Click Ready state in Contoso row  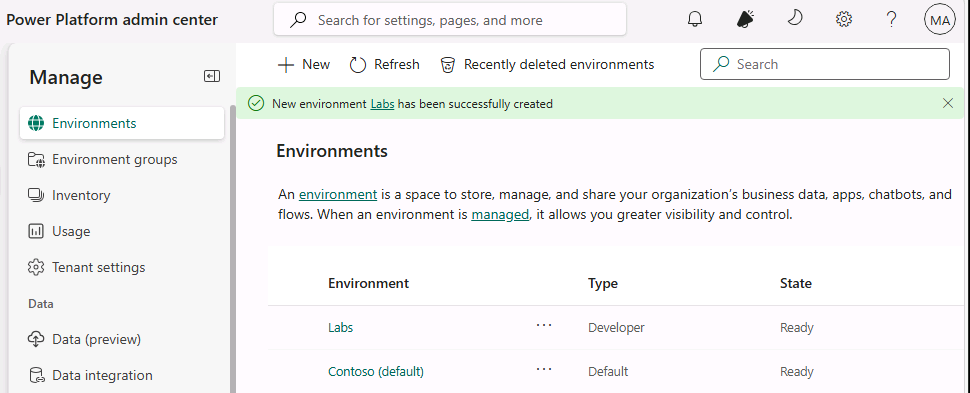[x=797, y=371]
